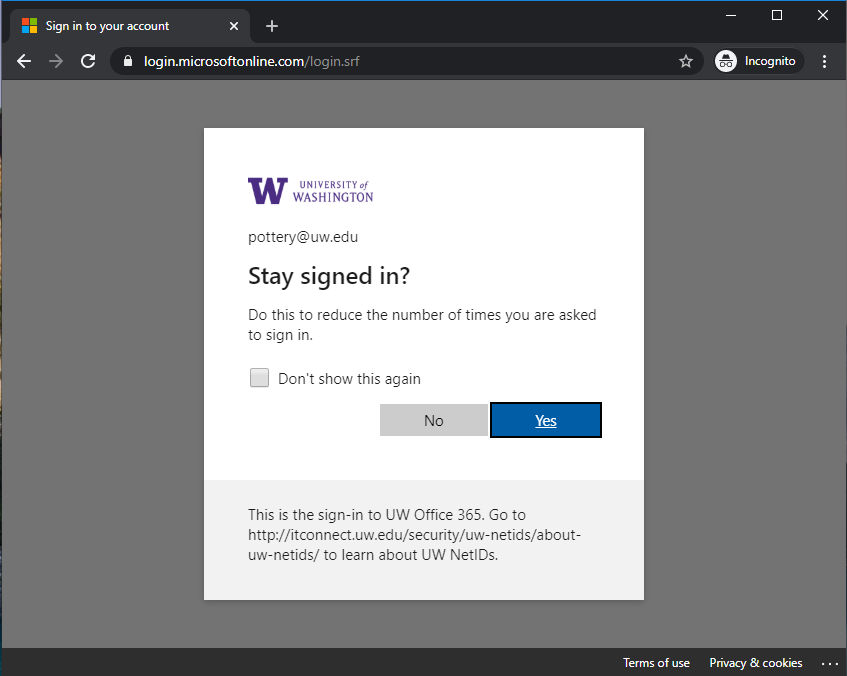This screenshot has height=676, width=847.
Task: Click the Microsoft logo favicon on the tab
Action: tap(29, 25)
